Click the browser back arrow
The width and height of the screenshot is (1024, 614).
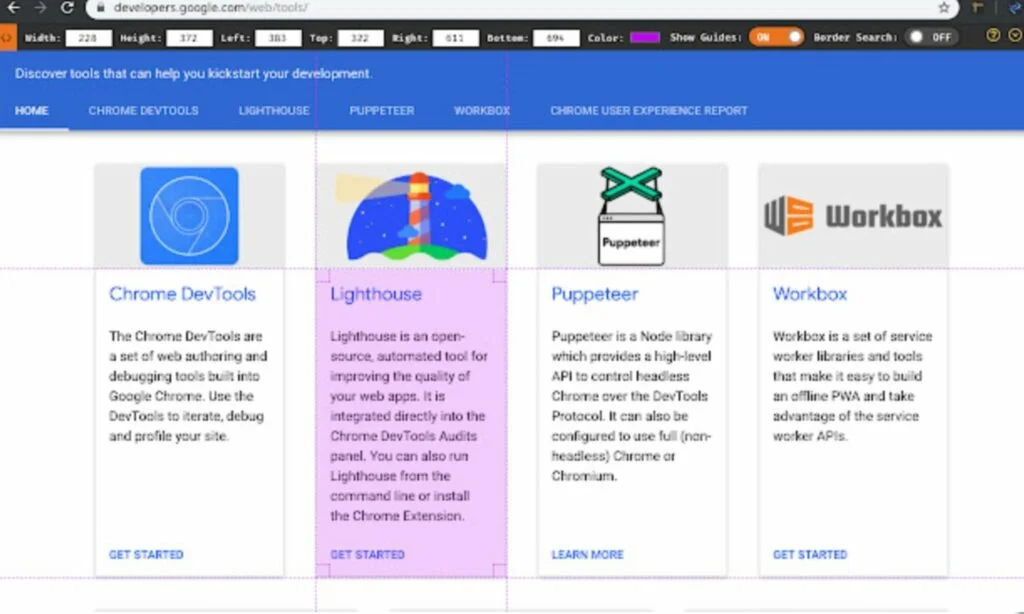[x=13, y=8]
